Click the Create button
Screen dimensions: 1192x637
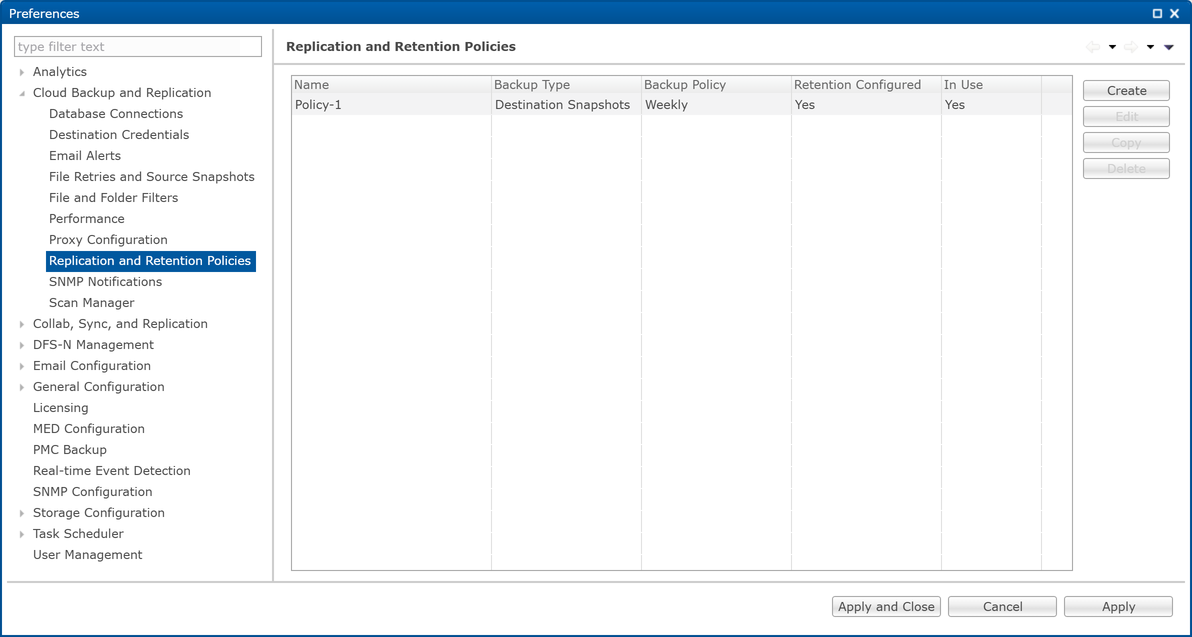click(1126, 90)
